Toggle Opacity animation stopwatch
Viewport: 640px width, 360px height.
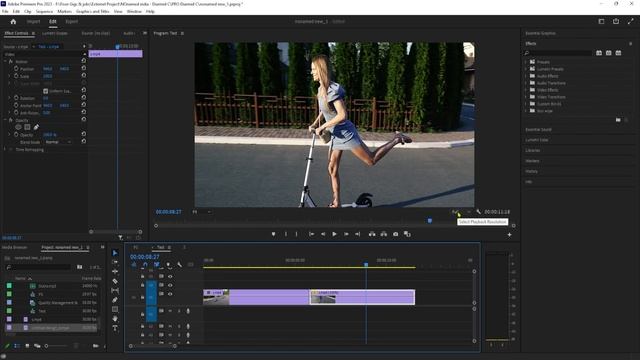coord(16,134)
